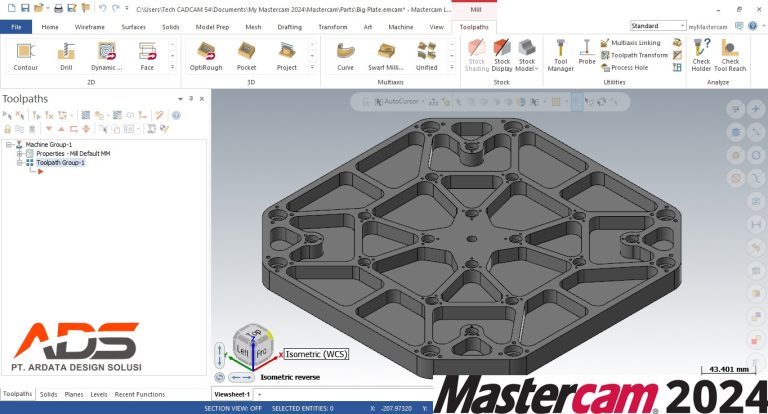
Task: Click Process Hole
Action: (x=625, y=68)
